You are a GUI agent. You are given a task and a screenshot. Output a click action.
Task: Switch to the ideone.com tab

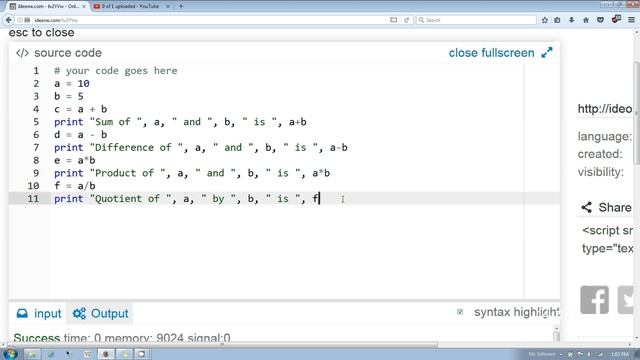[48, 6]
